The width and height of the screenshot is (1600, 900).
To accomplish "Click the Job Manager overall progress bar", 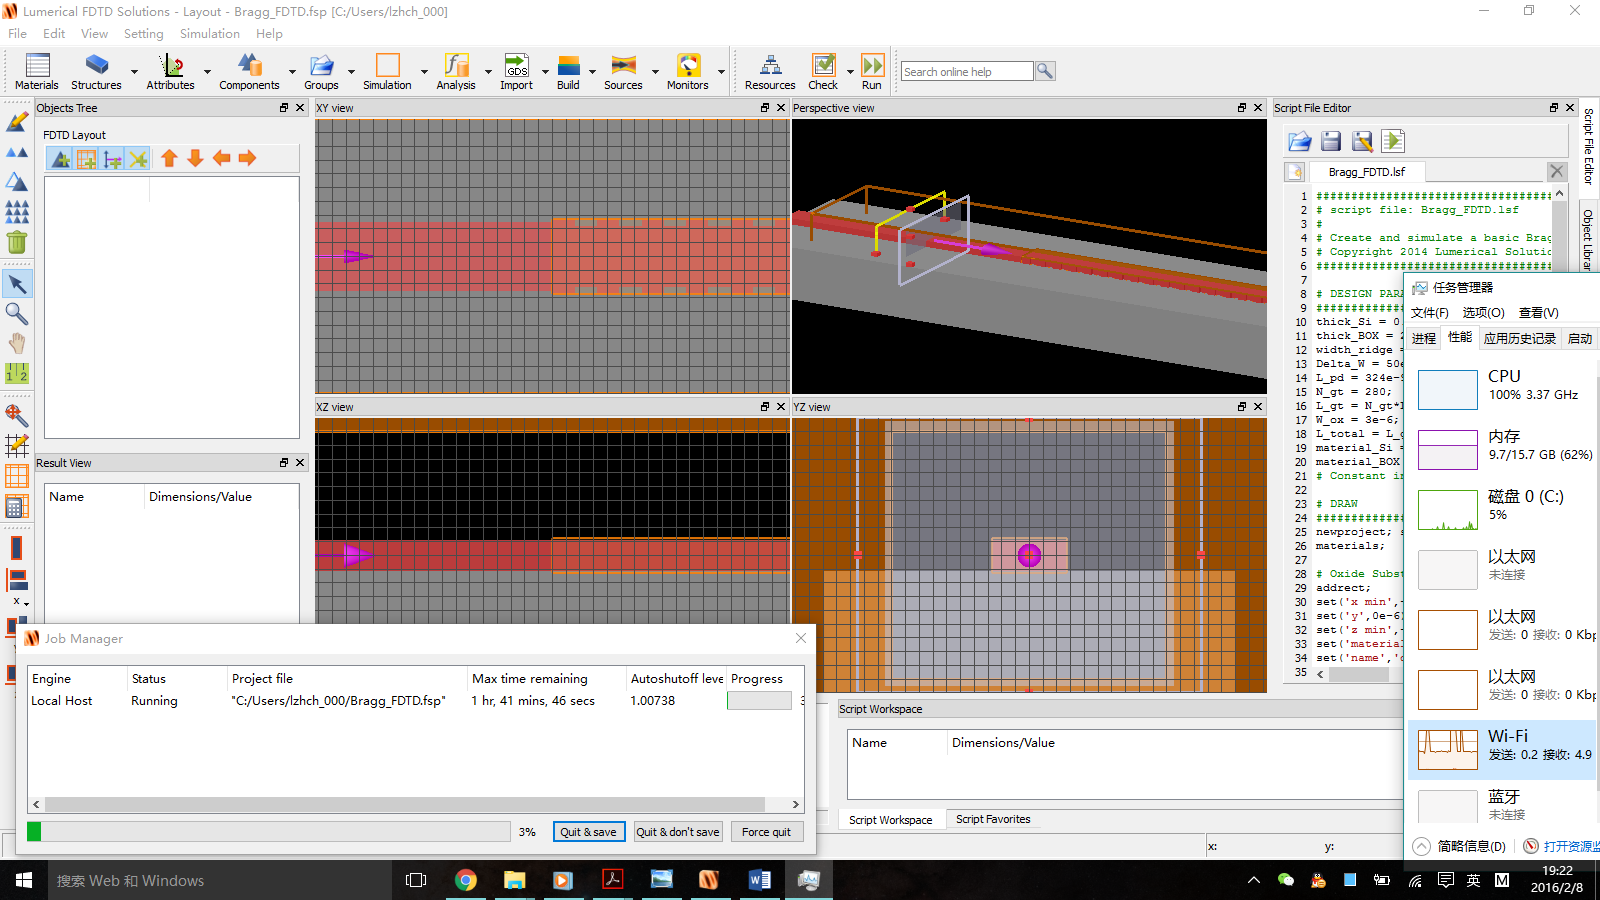I will point(269,832).
